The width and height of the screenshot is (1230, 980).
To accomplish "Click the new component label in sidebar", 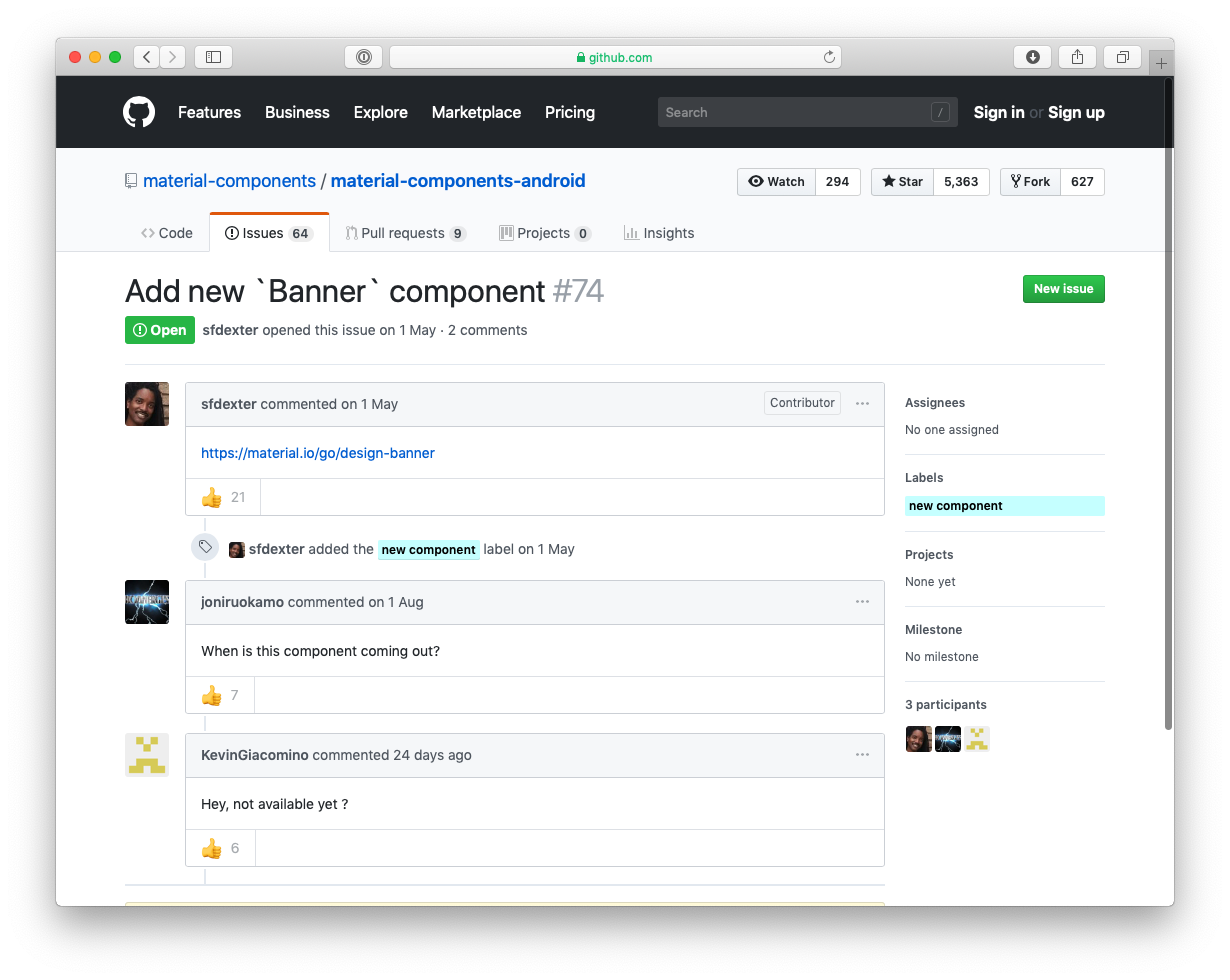I will [x=1005, y=506].
